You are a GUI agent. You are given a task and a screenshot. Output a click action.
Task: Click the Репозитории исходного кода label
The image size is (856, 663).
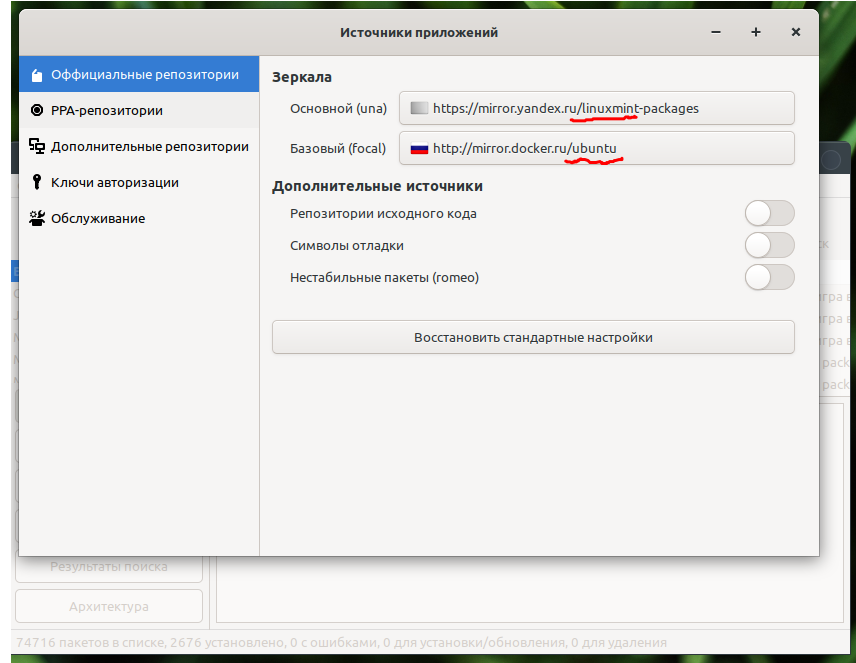(x=383, y=214)
